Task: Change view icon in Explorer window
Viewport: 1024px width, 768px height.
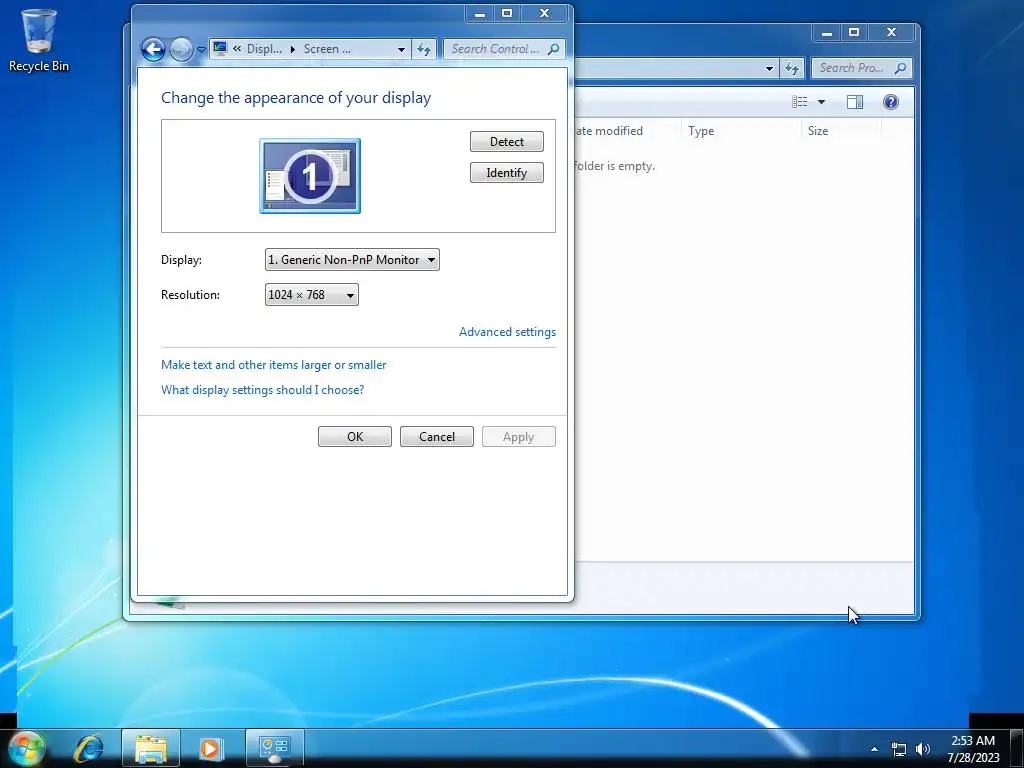Action: point(799,101)
